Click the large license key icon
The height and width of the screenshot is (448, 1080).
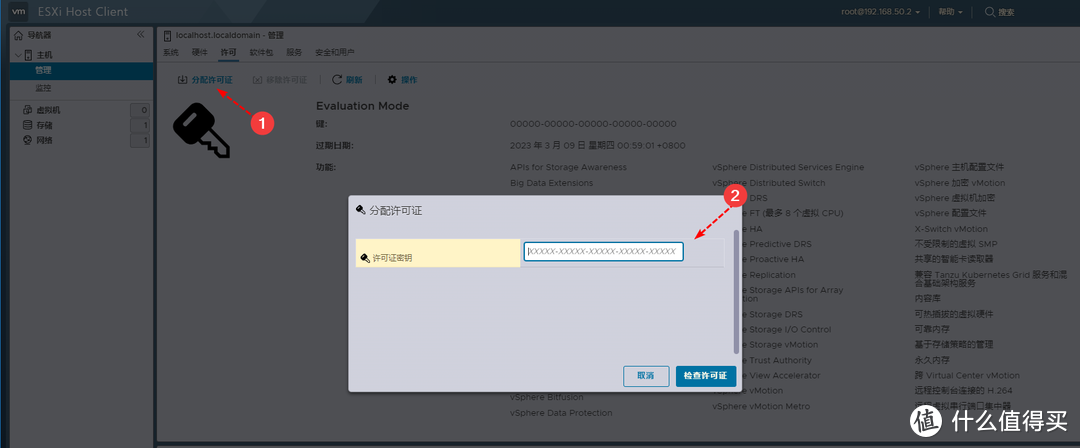coord(200,130)
